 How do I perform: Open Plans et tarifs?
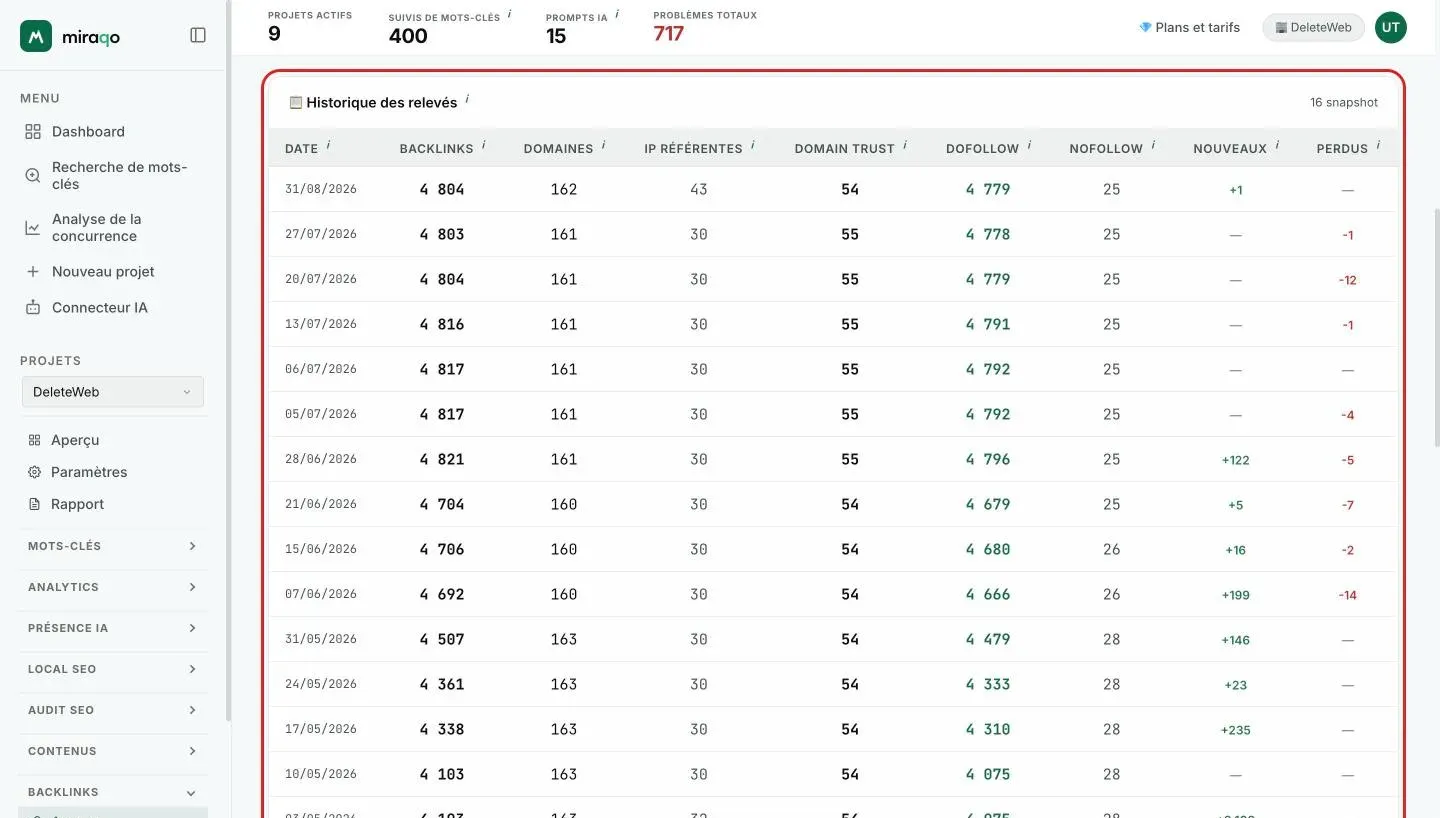click(1189, 27)
